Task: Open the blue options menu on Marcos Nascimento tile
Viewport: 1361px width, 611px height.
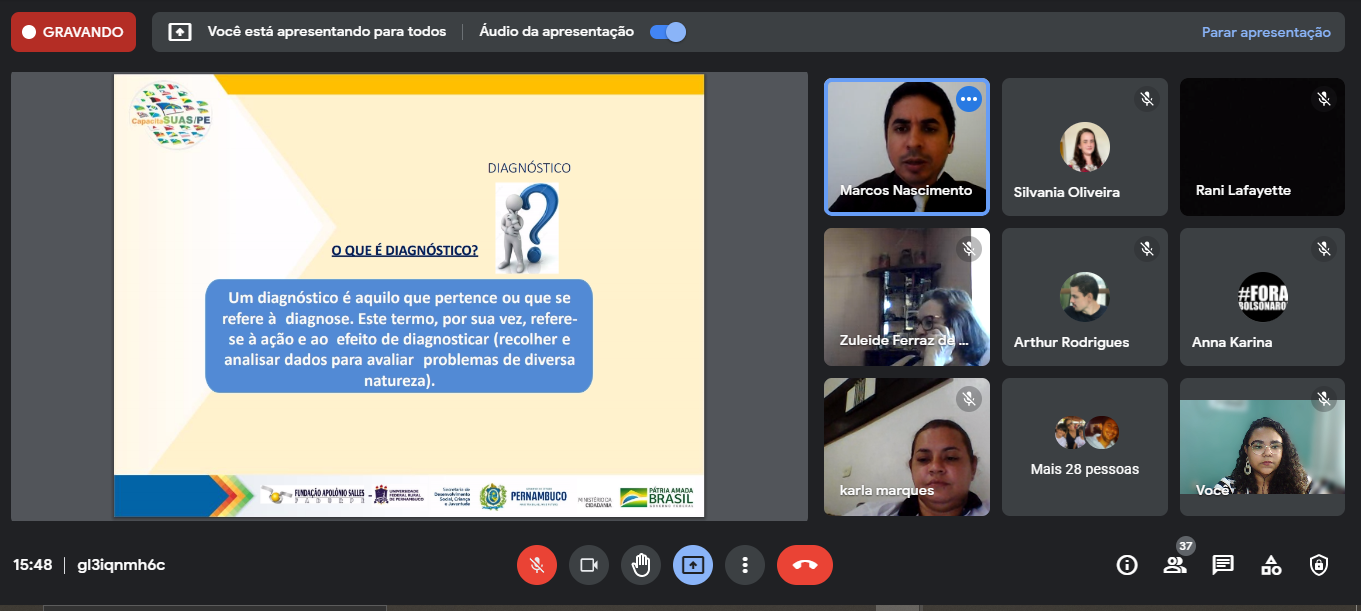Action: (968, 99)
